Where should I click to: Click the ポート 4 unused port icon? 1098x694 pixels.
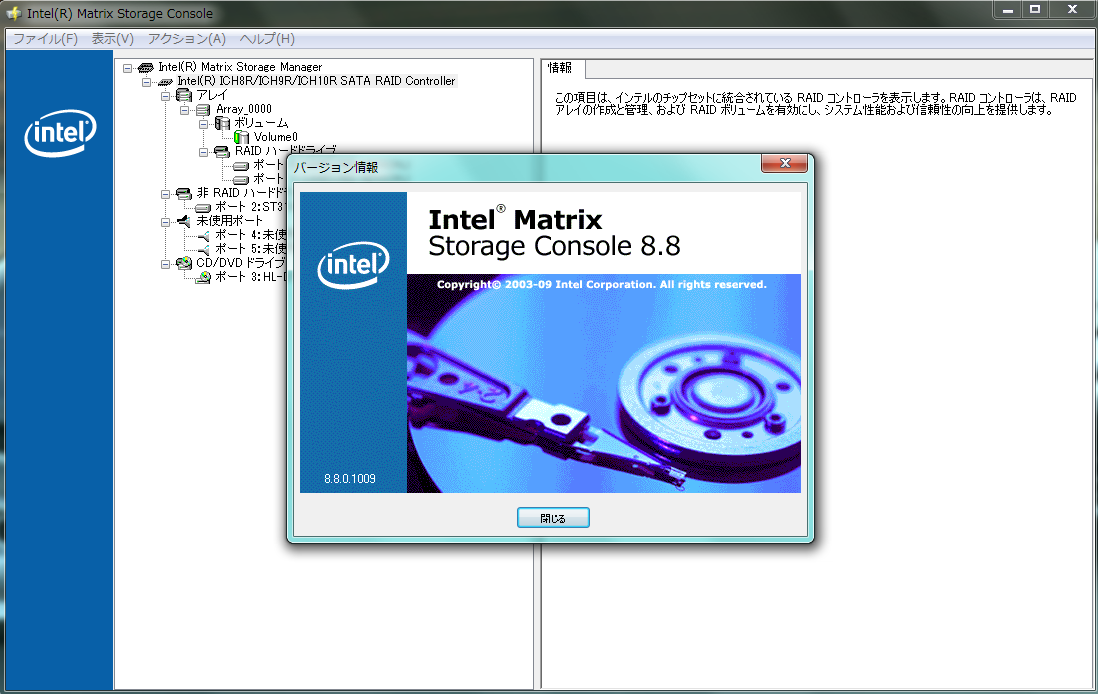coord(204,236)
